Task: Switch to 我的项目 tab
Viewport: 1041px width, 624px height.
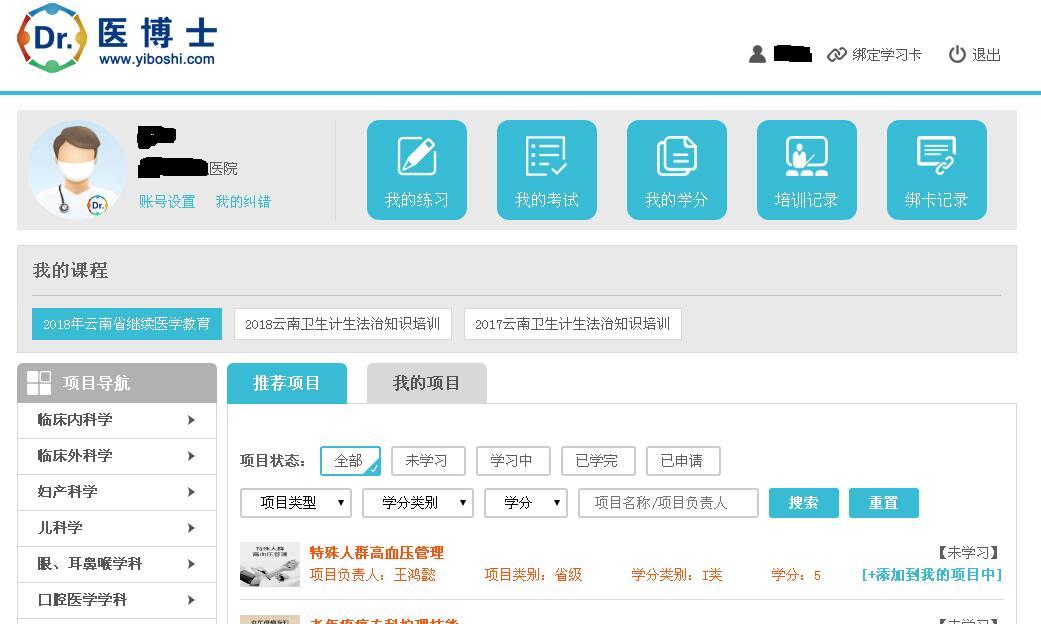Action: tap(426, 383)
